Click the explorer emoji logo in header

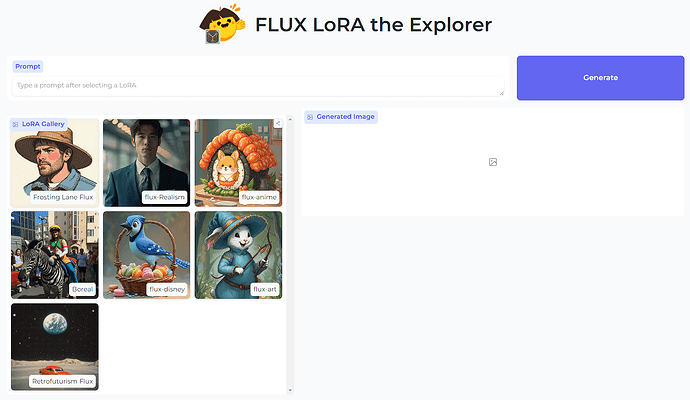222,24
